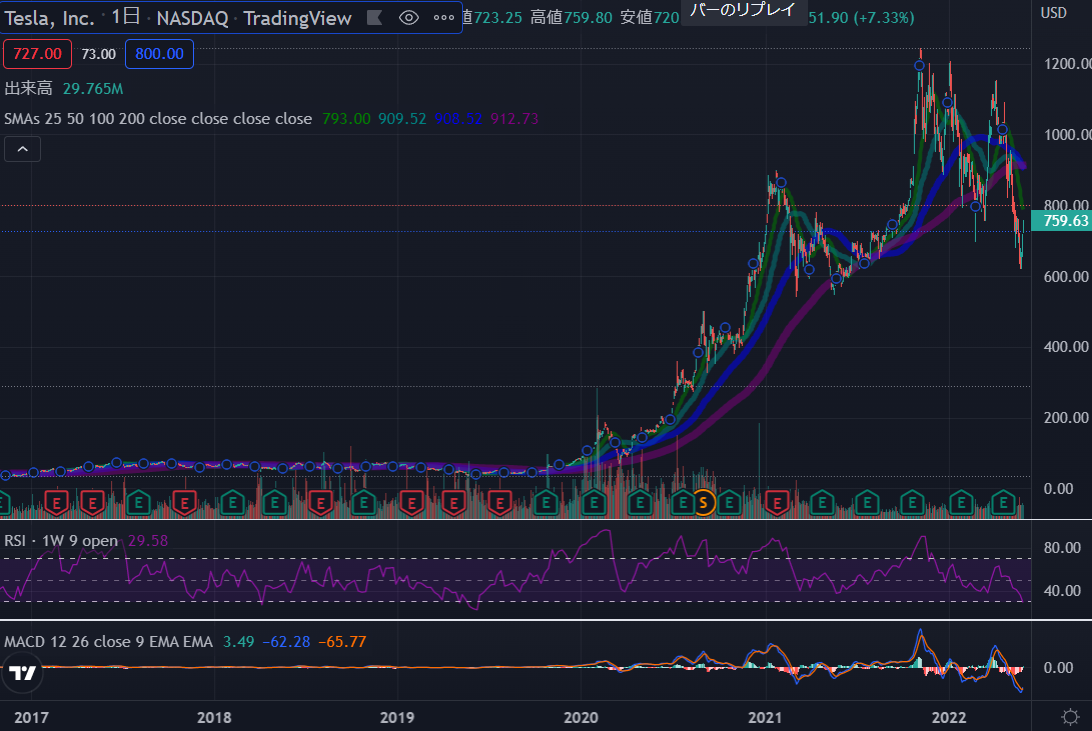Open chart settings gear at bottom right

[x=1070, y=716]
